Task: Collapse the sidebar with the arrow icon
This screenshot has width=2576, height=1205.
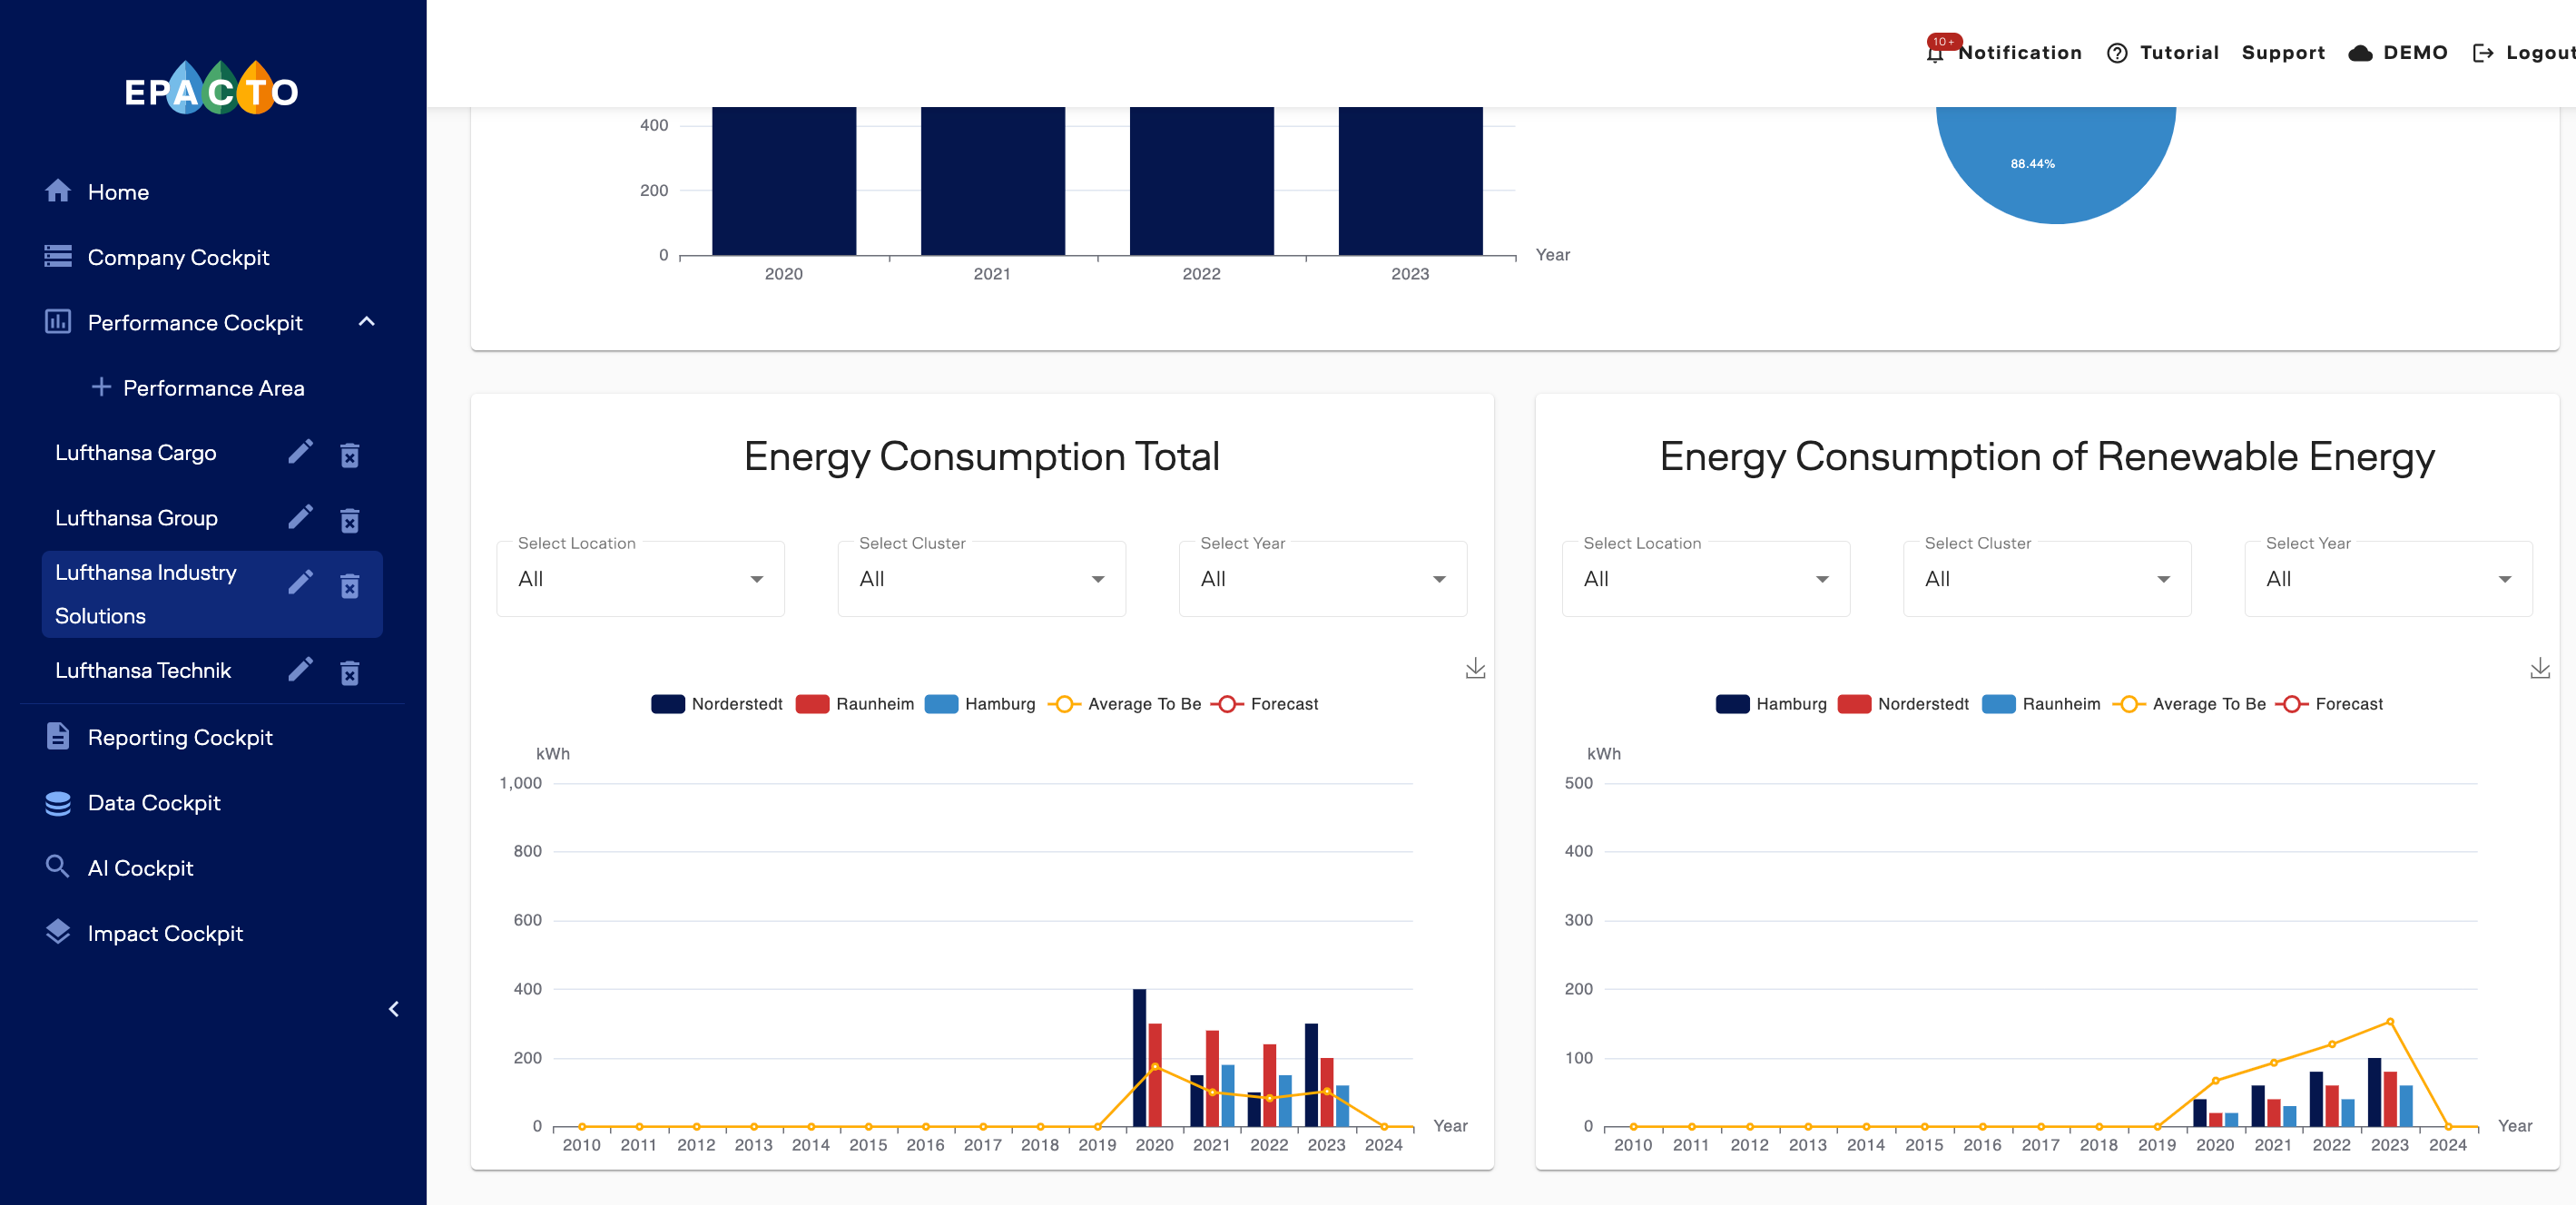Action: point(394,1009)
